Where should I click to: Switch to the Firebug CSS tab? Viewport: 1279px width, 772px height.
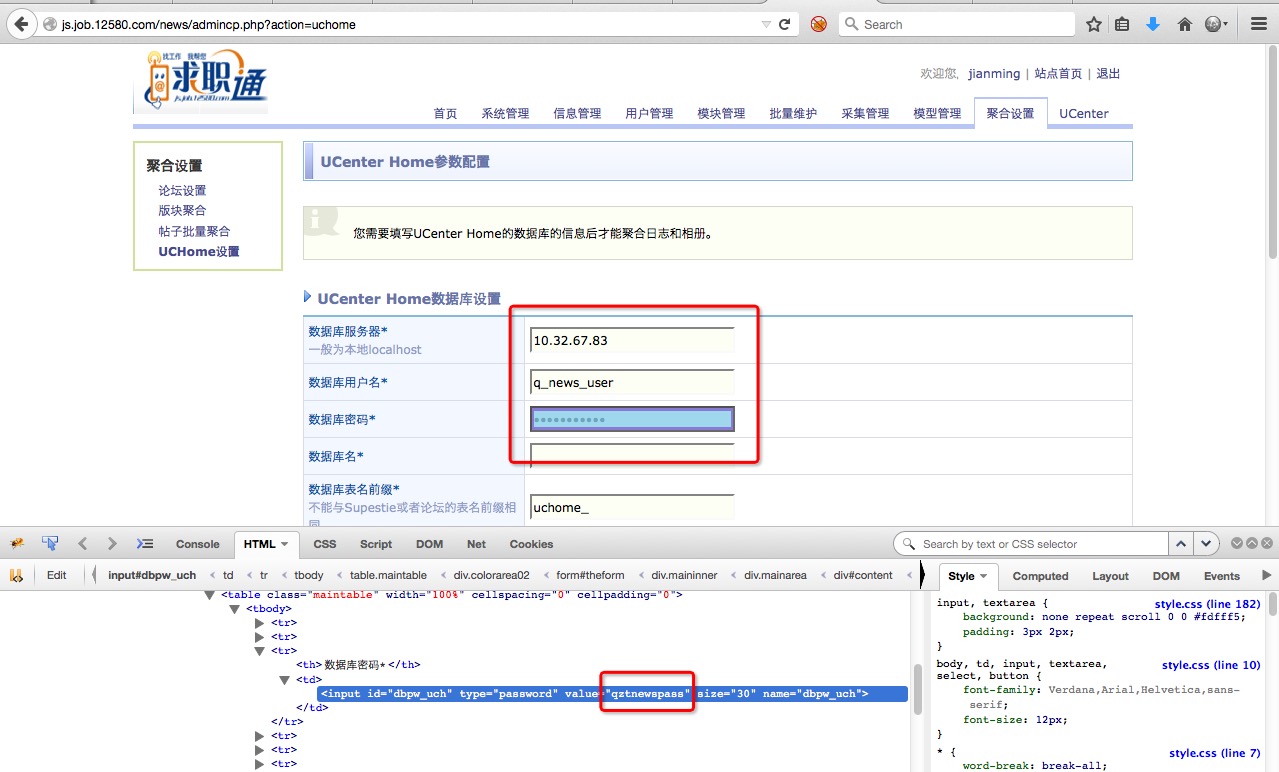(x=325, y=544)
